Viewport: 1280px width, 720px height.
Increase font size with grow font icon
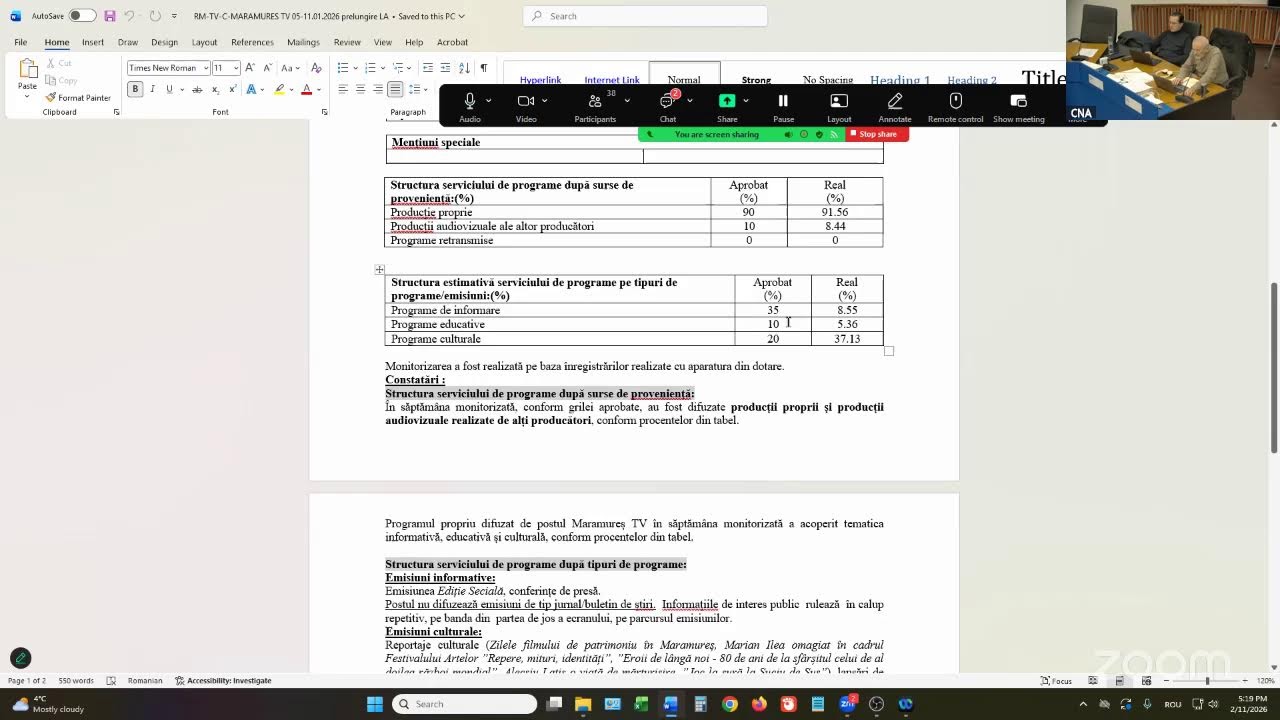pyautogui.click(x=250, y=68)
